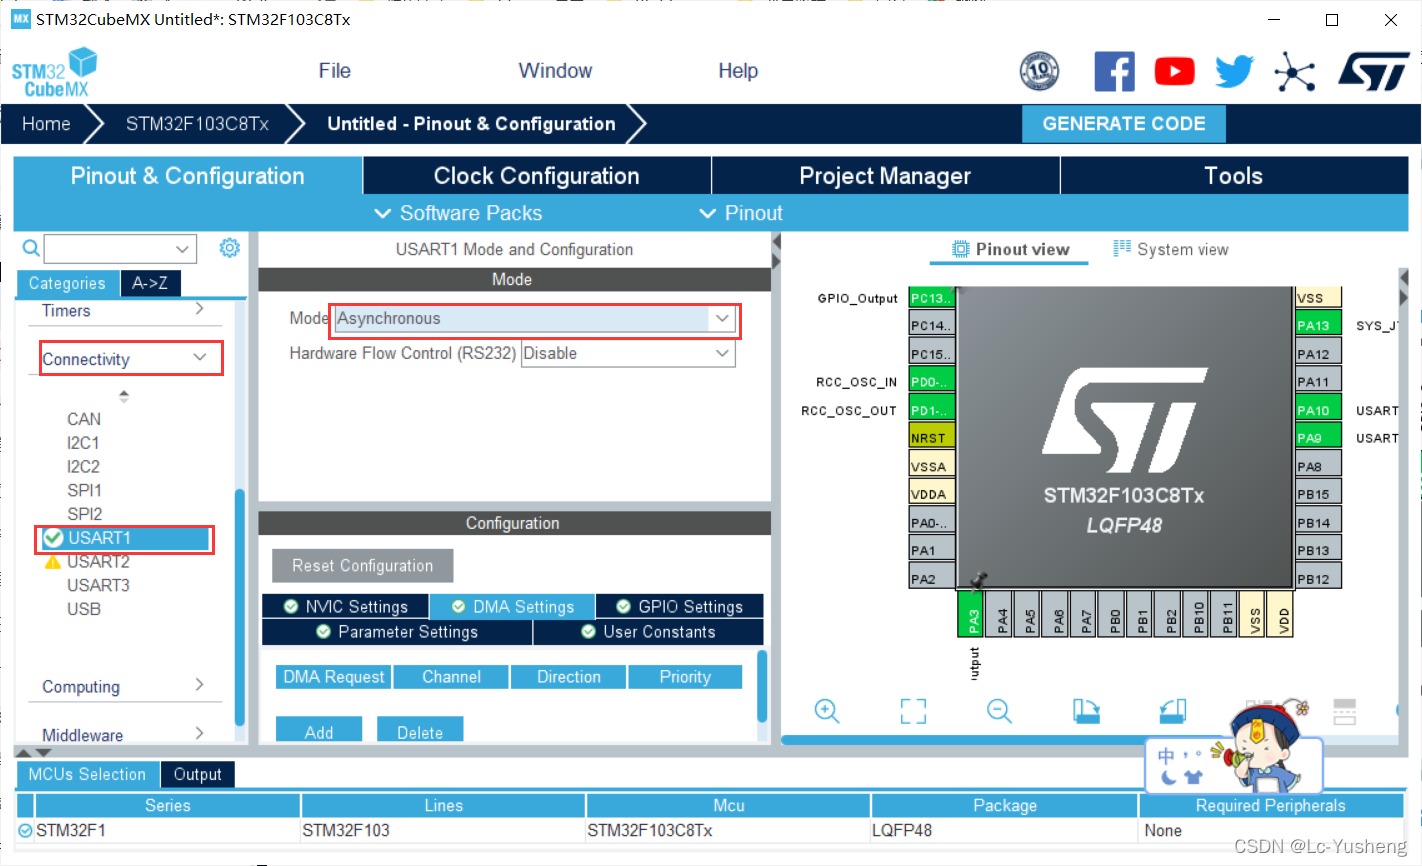Enable NVIC Settings for USART1
This screenshot has width=1422, height=866.
click(346, 606)
